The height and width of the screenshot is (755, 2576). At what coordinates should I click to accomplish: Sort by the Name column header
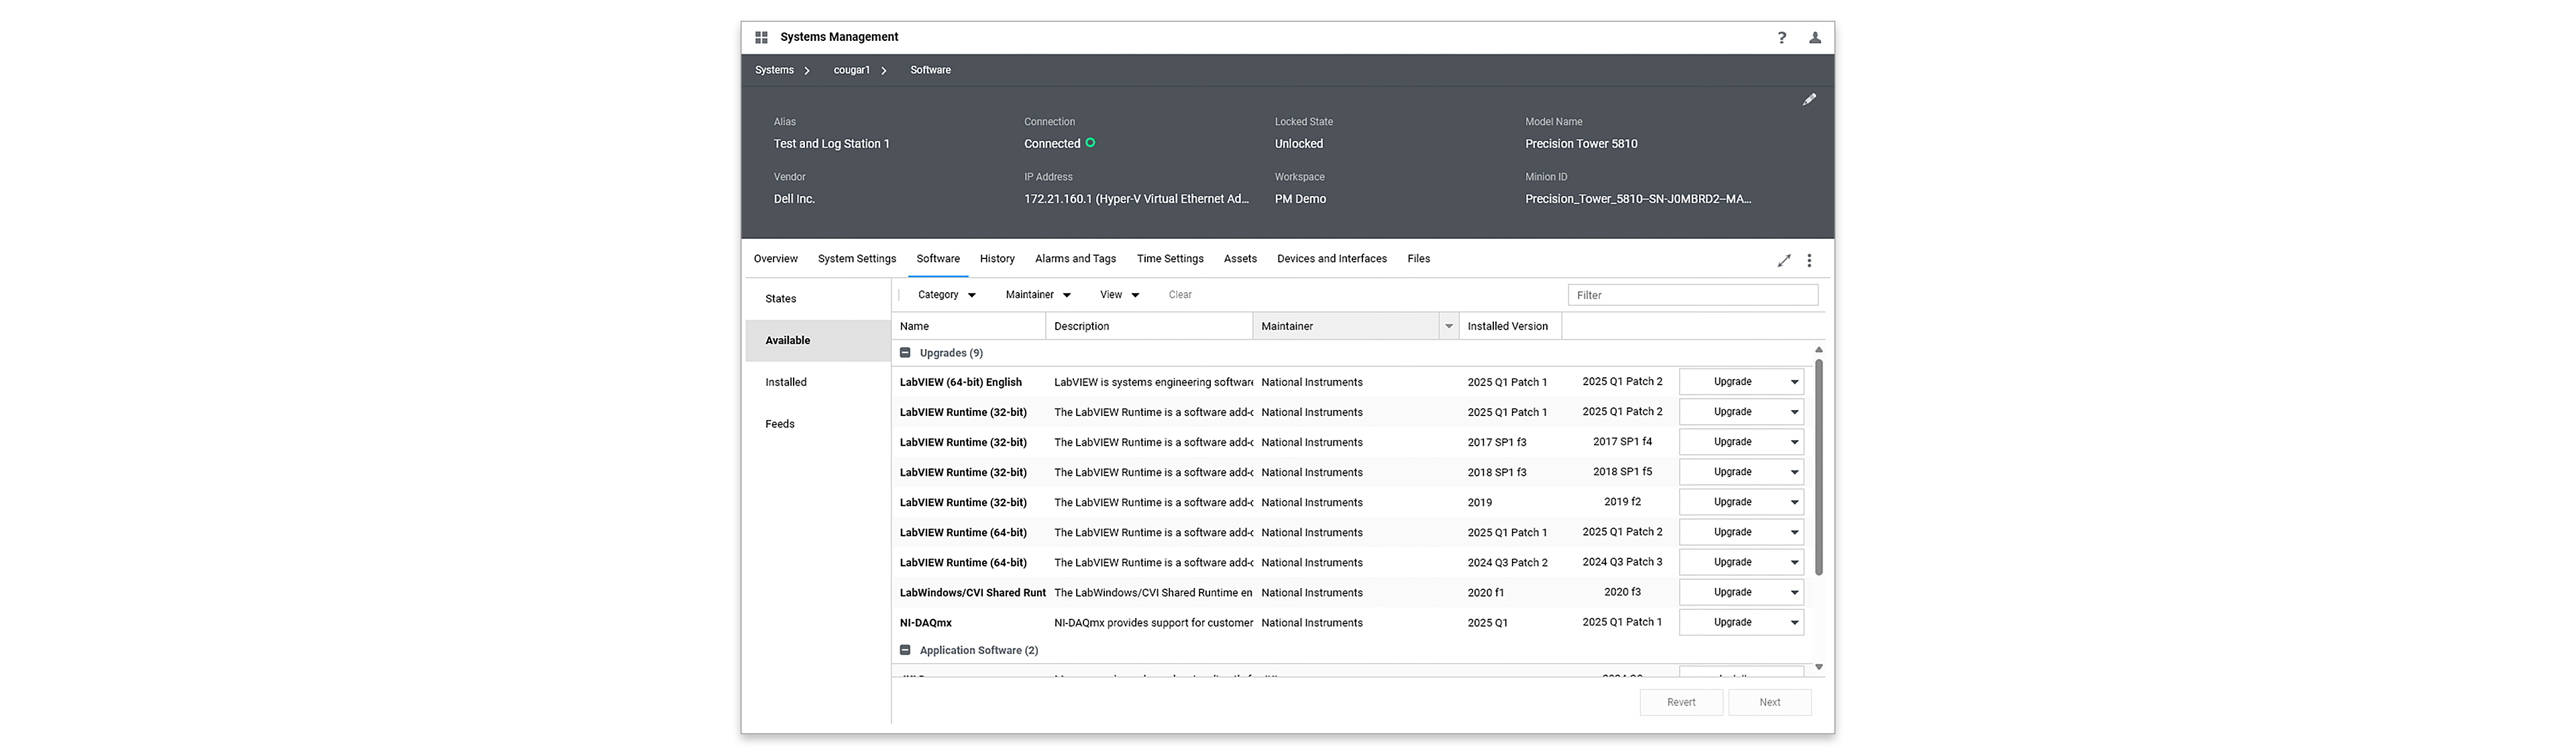click(x=968, y=326)
